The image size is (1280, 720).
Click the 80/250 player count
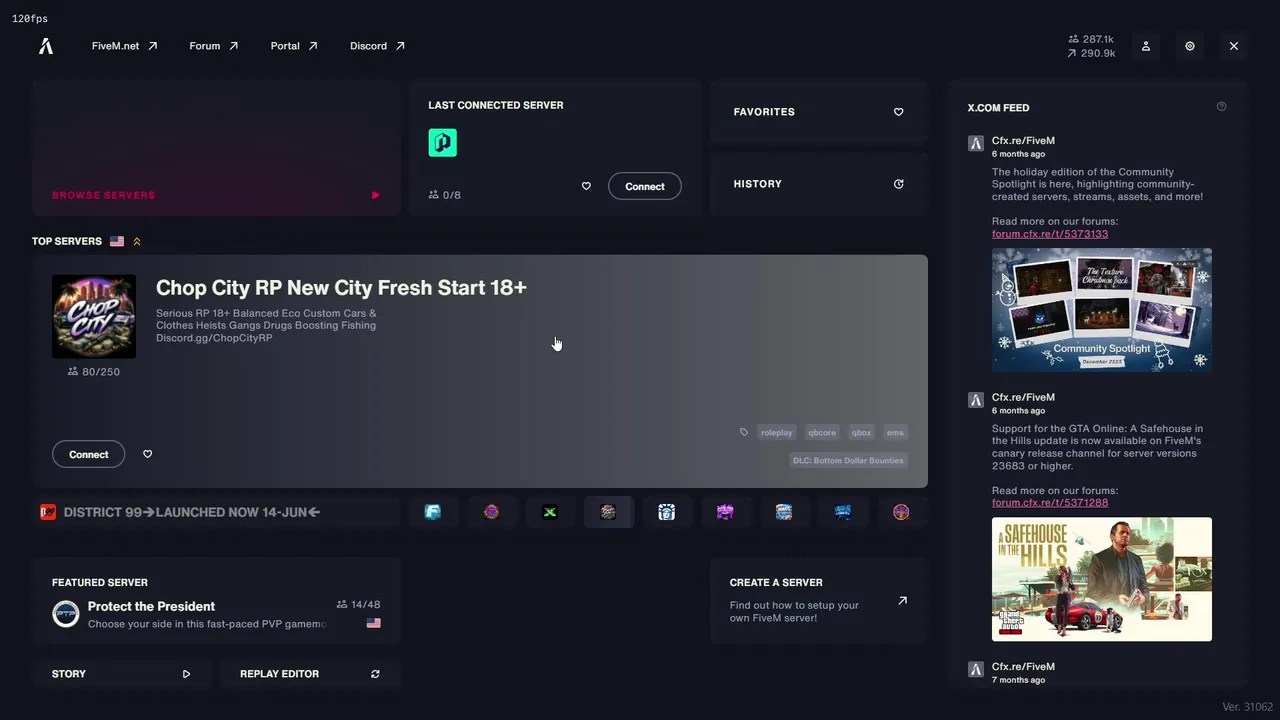pyautogui.click(x=94, y=372)
